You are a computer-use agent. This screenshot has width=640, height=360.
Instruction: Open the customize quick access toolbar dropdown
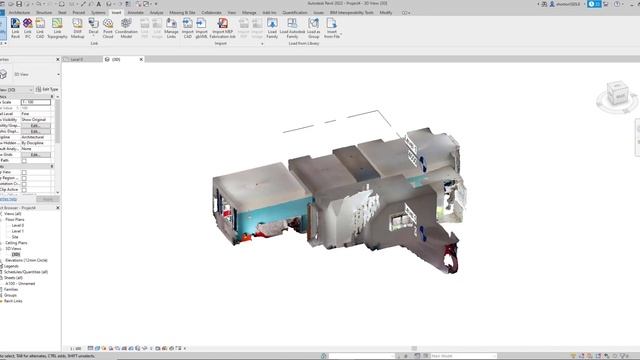(156, 4)
